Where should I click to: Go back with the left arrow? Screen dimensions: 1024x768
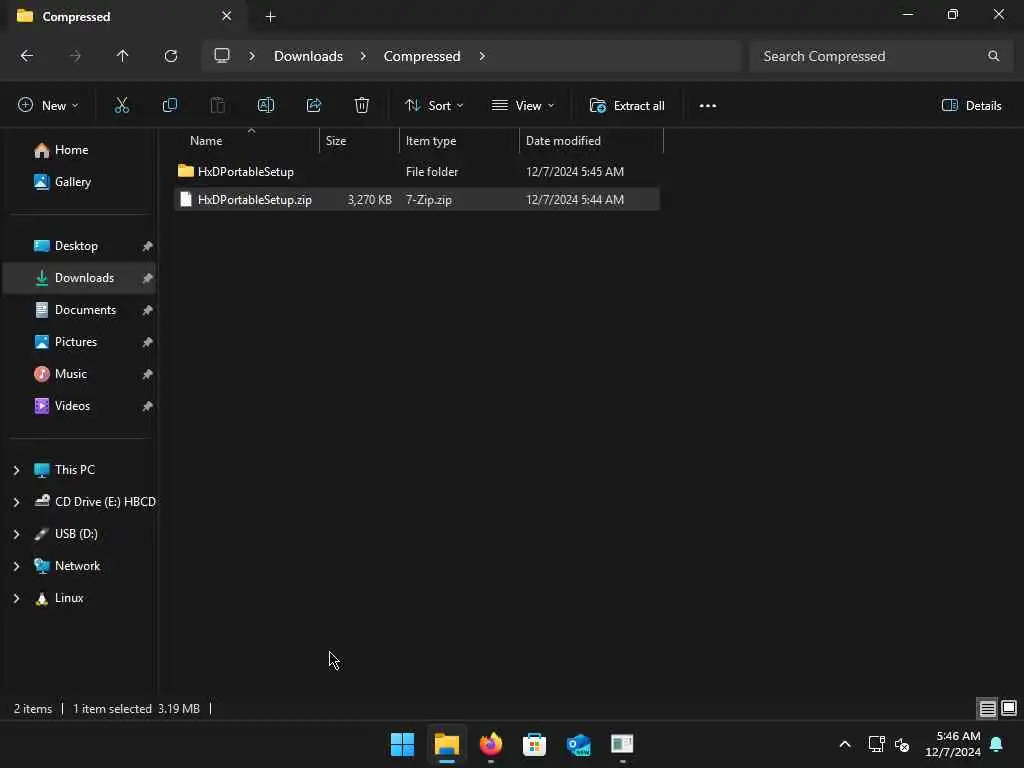(27, 56)
